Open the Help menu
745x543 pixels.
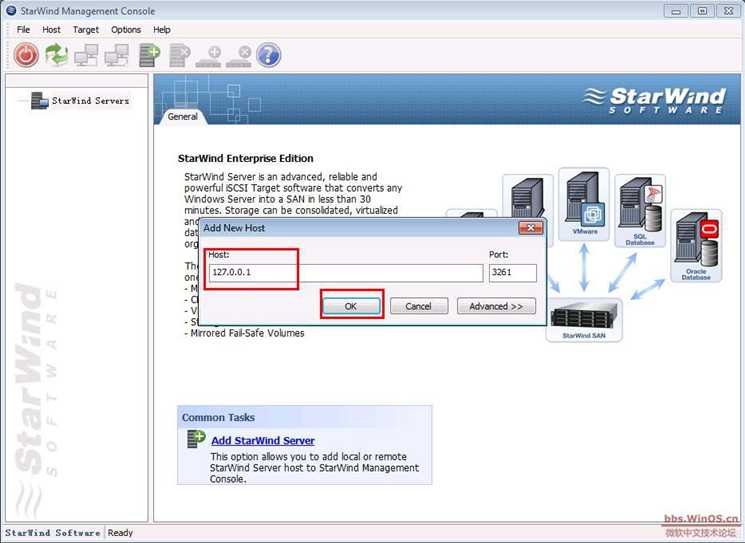(162, 29)
